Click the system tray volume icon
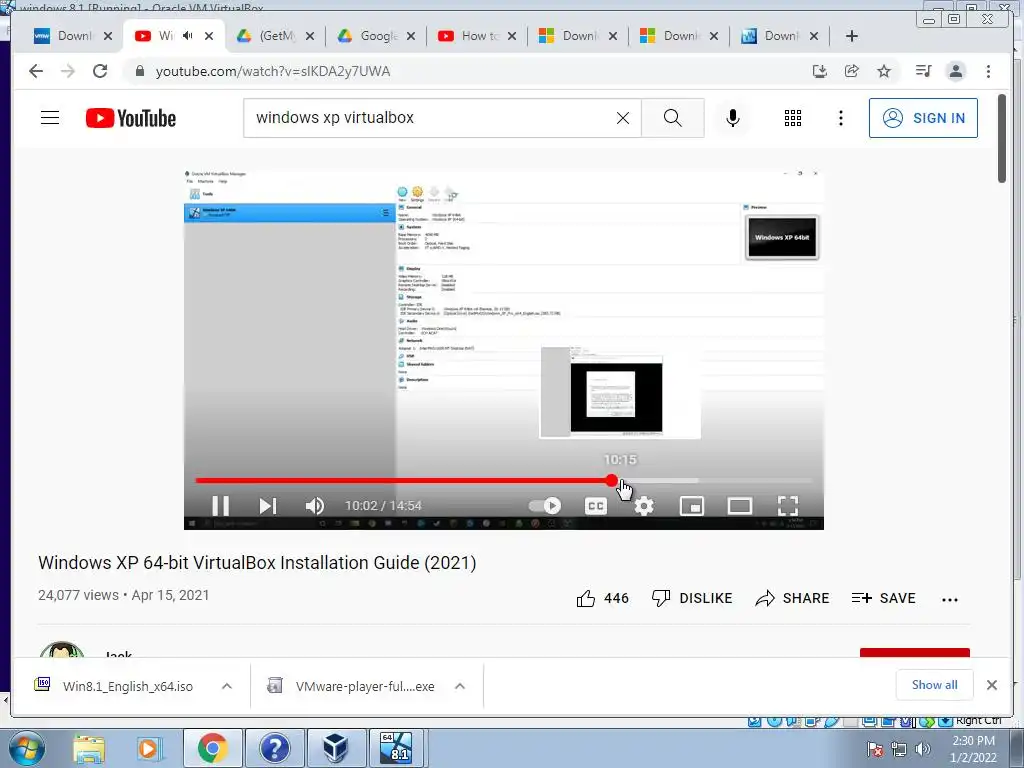Viewport: 1024px width, 768px height. pos(923,749)
